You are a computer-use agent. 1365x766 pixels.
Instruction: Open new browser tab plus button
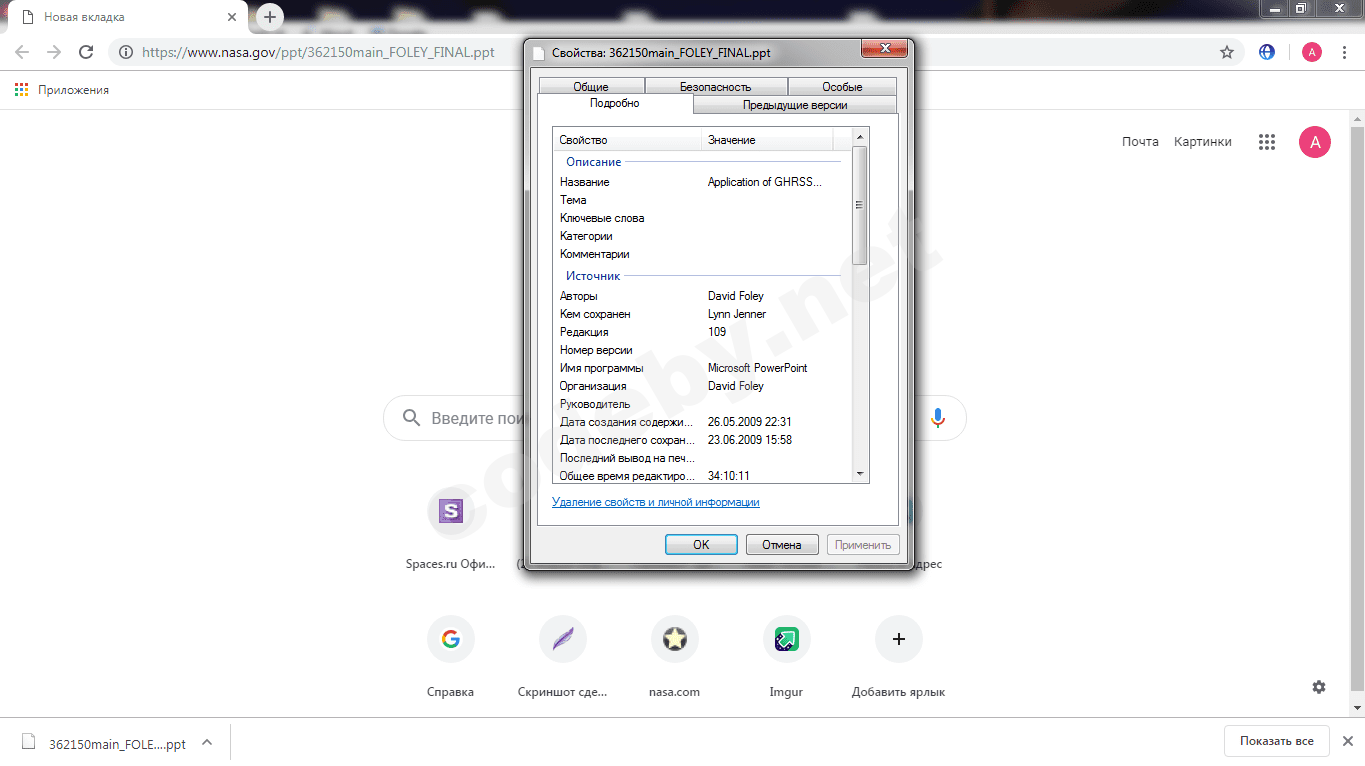point(270,17)
